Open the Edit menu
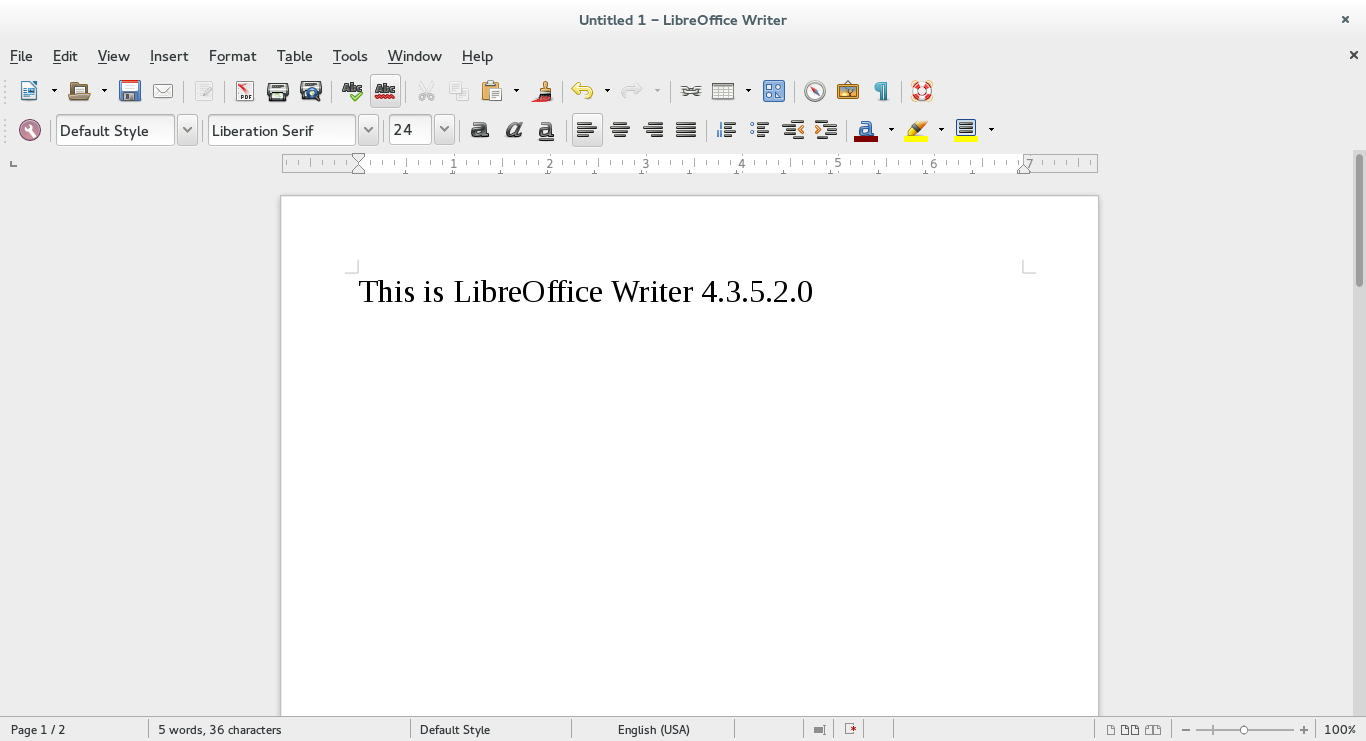Viewport: 1366px width, 741px height. click(x=65, y=56)
